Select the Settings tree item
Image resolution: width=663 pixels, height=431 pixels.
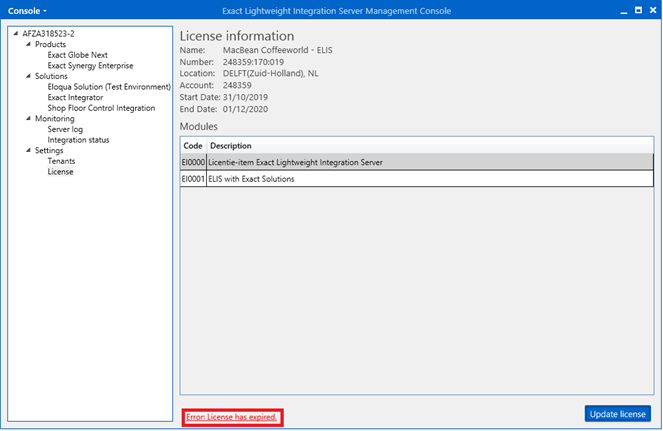(49, 150)
